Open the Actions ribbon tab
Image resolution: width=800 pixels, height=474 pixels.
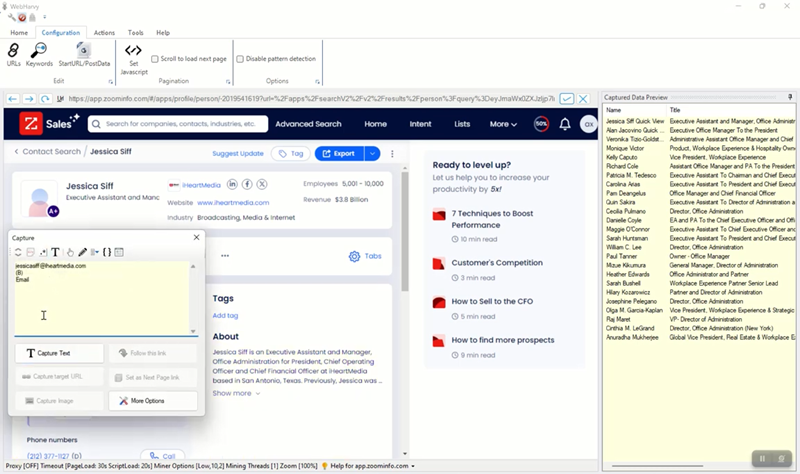pos(104,33)
